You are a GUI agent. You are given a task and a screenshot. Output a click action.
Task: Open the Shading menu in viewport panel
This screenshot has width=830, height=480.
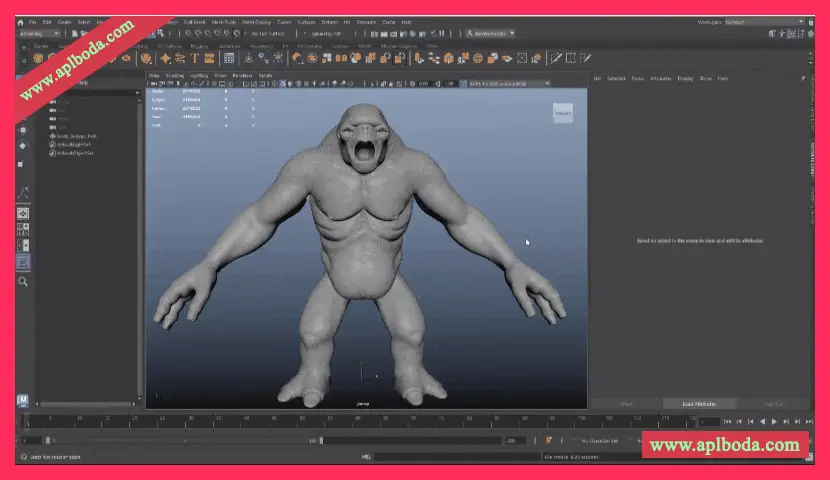(175, 75)
